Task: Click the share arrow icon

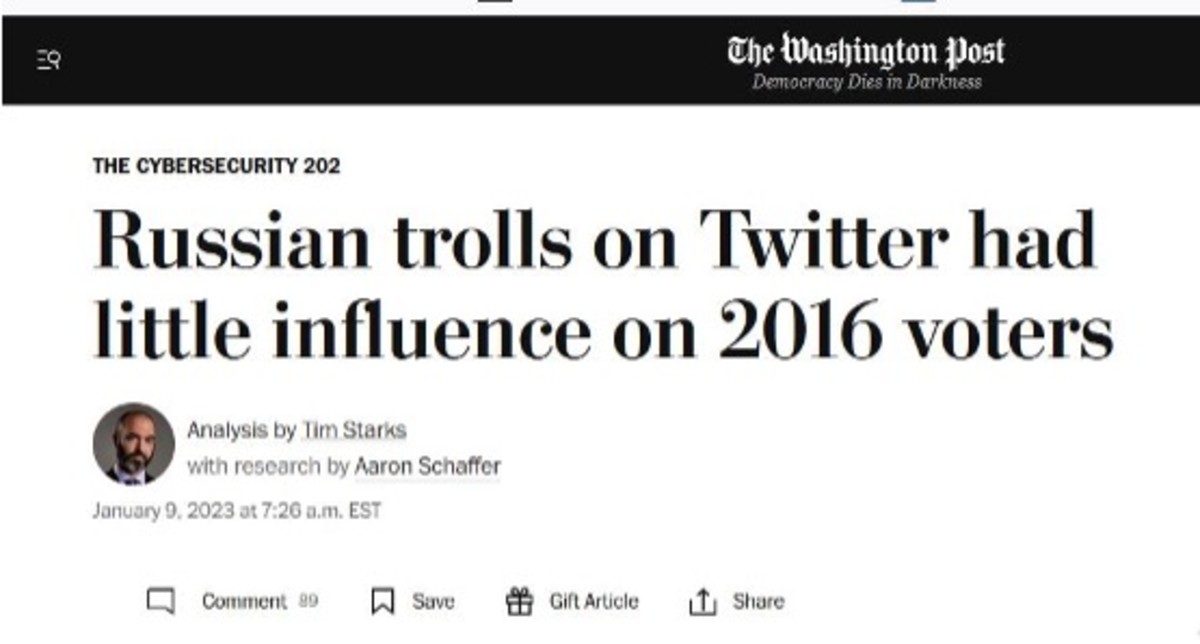Action: point(704,601)
